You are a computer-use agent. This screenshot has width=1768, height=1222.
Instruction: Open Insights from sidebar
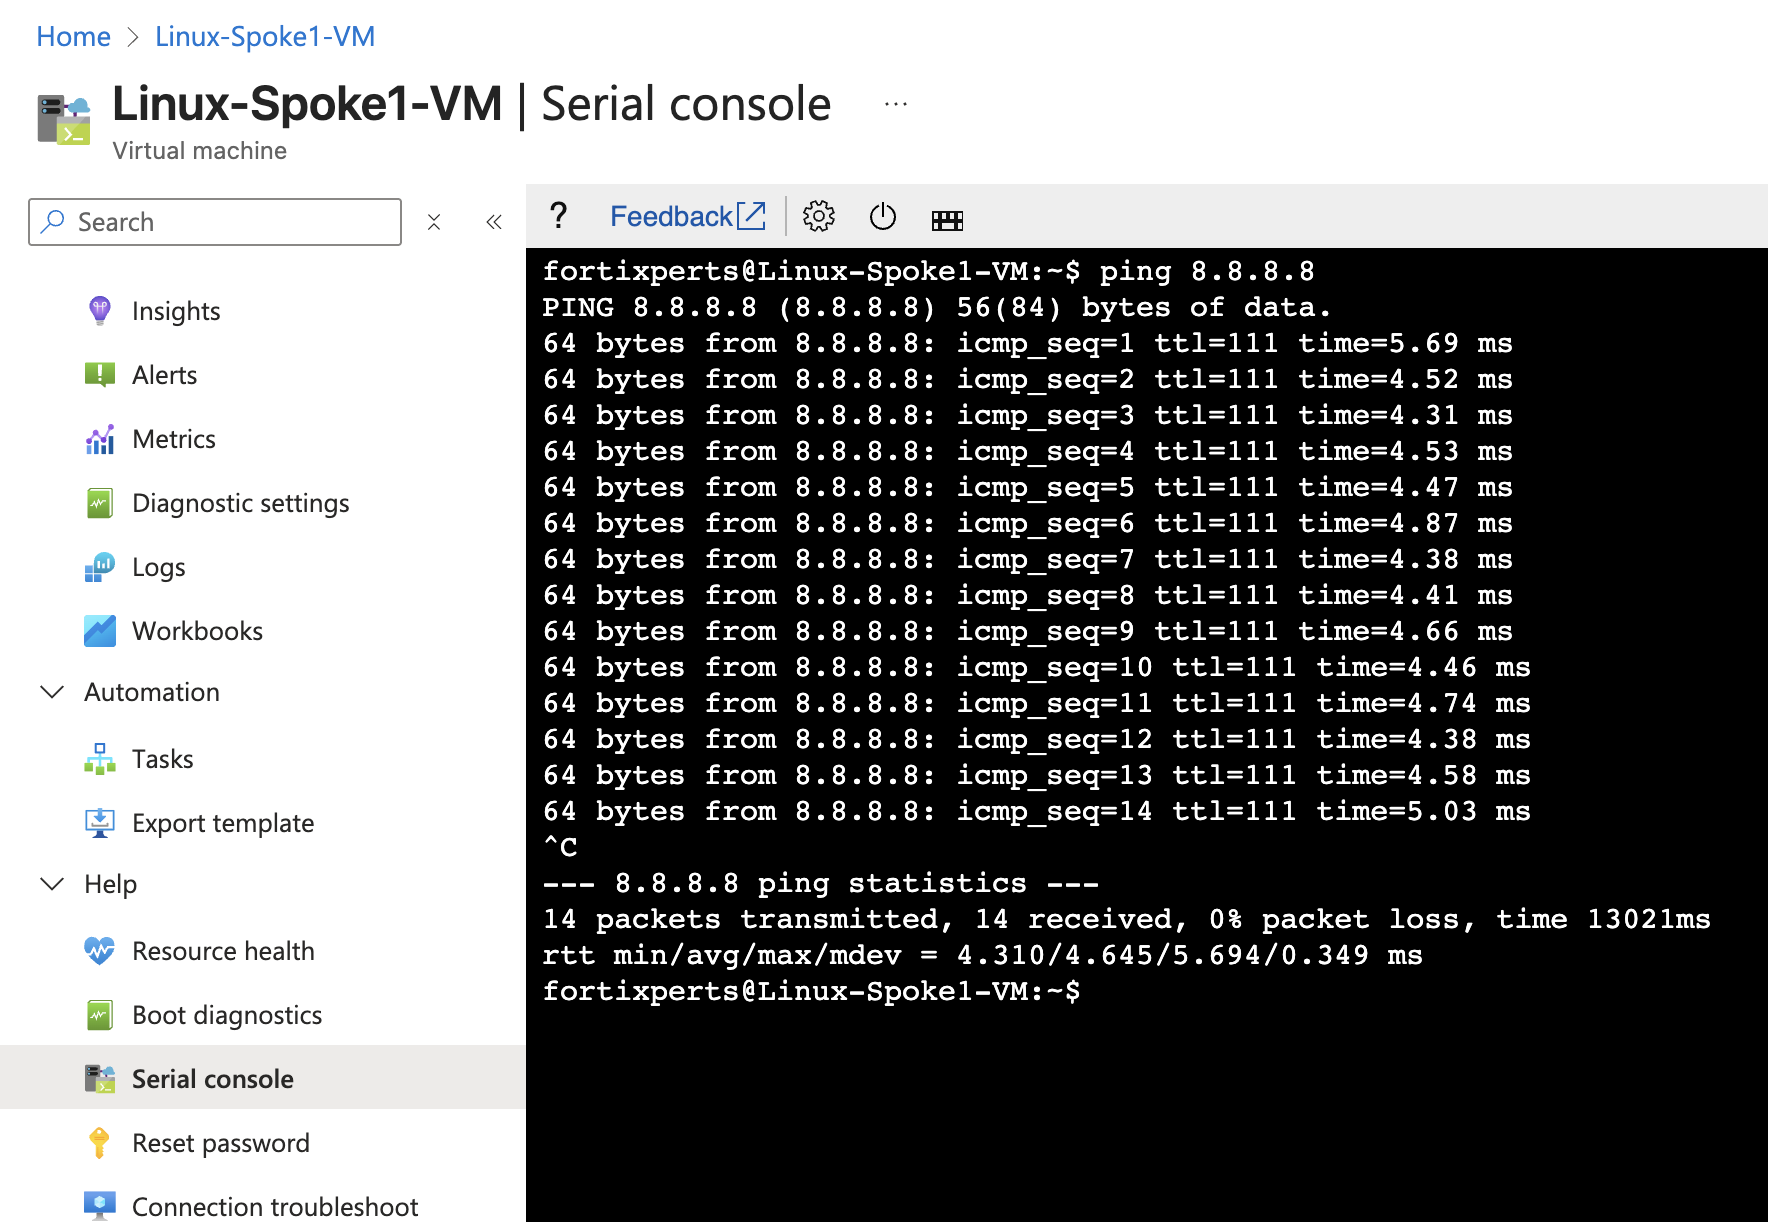coord(175,311)
